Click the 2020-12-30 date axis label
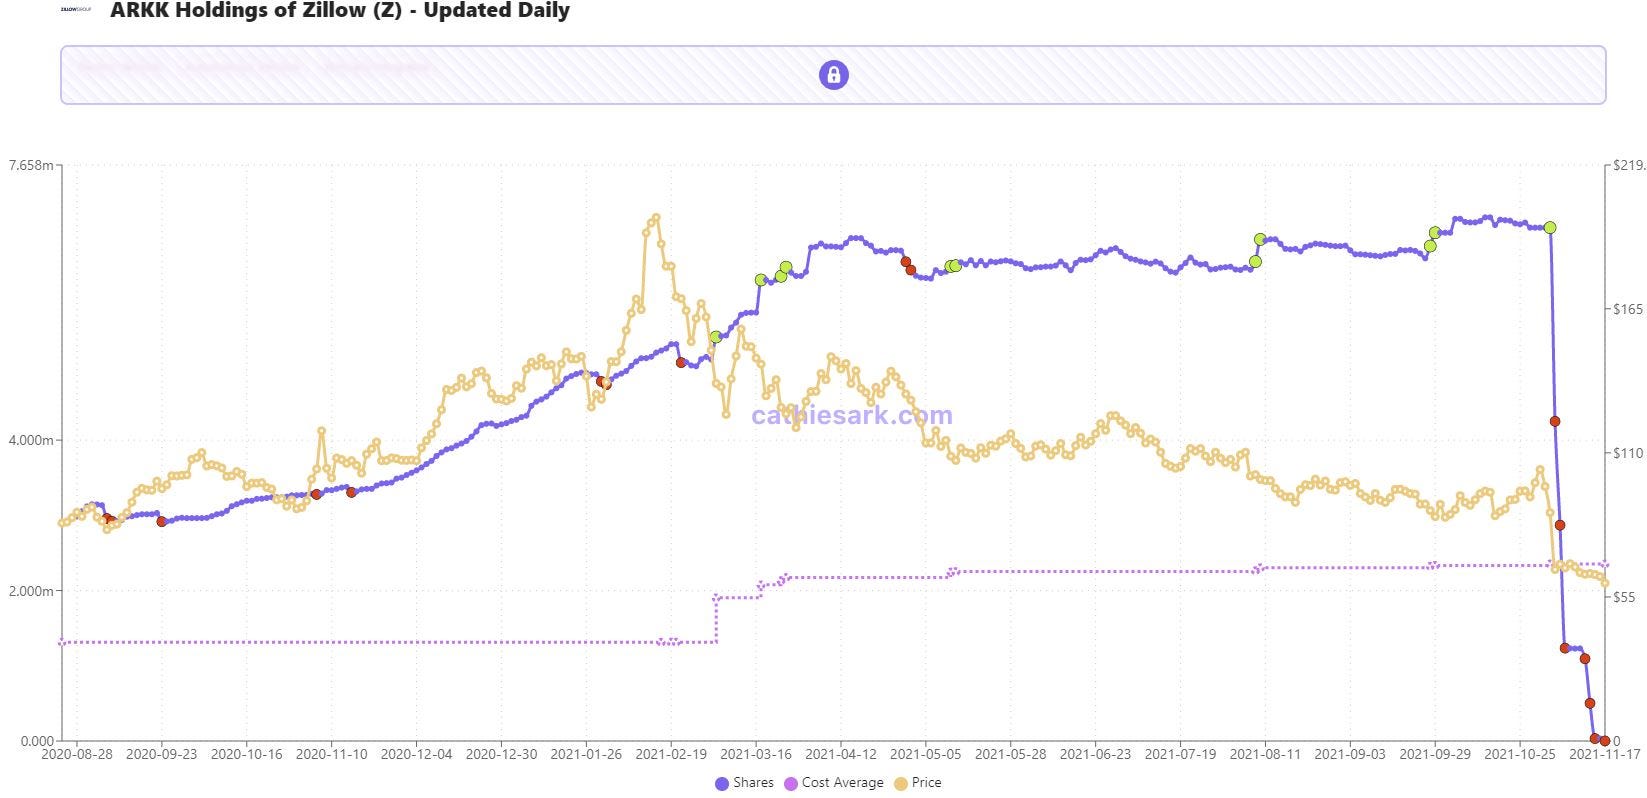This screenshot has width=1647, height=798. click(501, 755)
